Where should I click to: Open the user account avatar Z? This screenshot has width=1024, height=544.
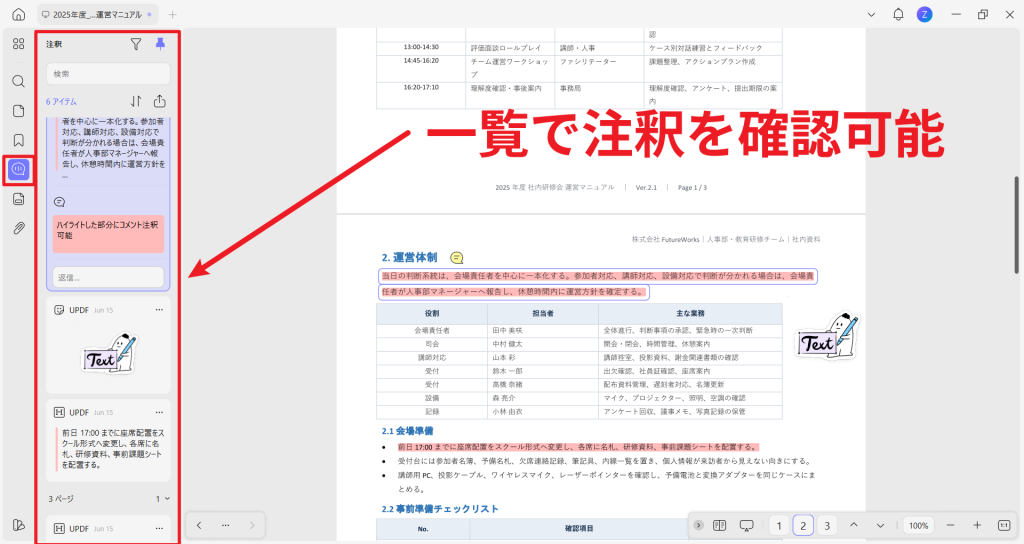924,14
